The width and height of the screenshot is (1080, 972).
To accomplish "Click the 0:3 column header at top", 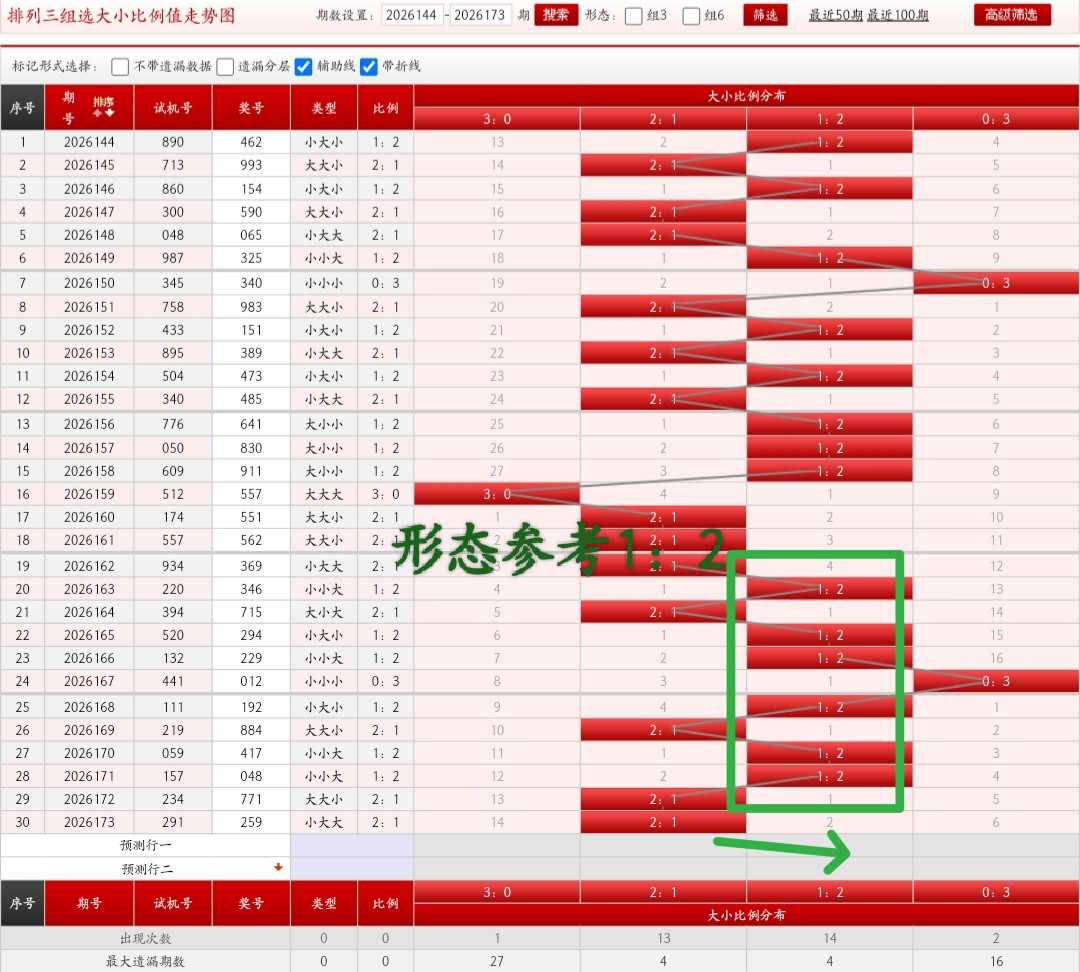I will tap(996, 119).
